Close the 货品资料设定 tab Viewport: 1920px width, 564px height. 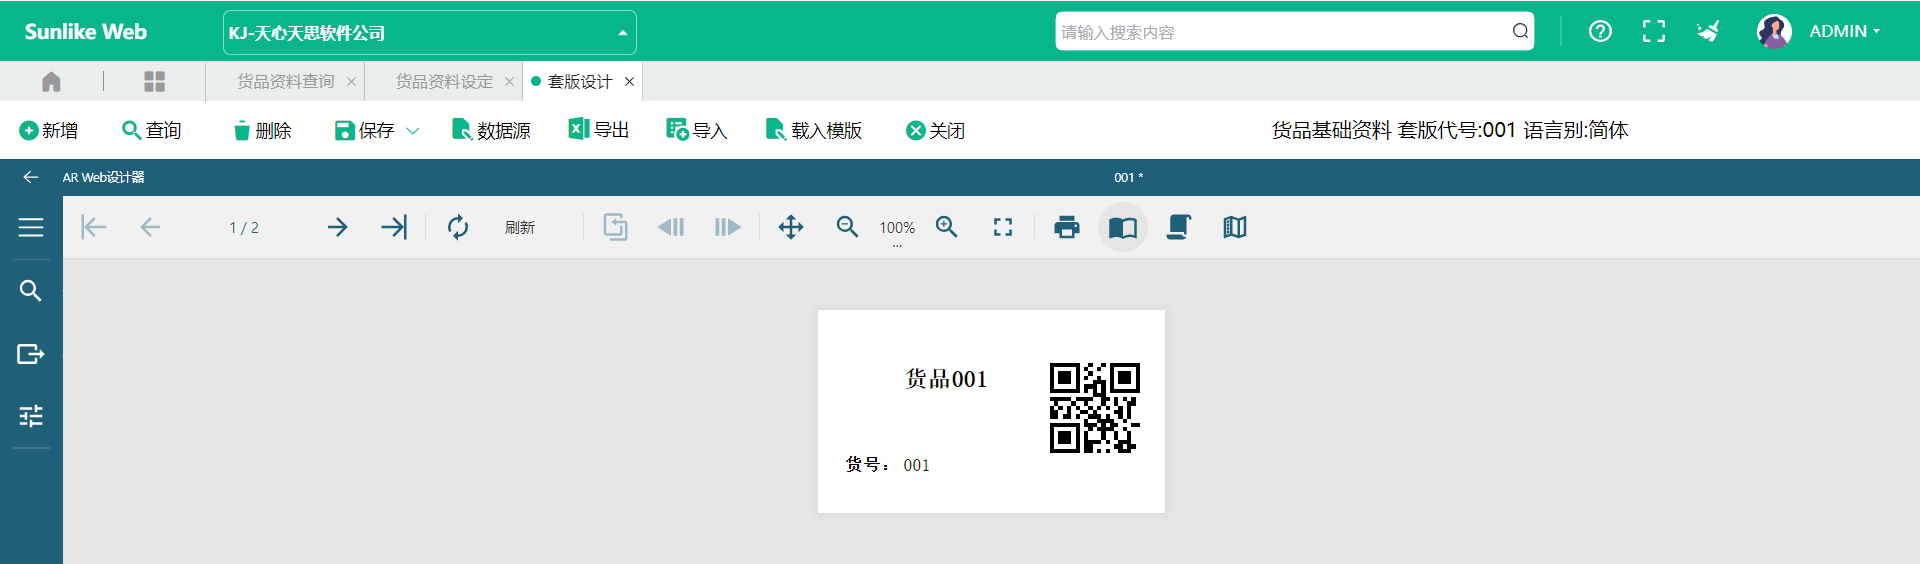509,82
